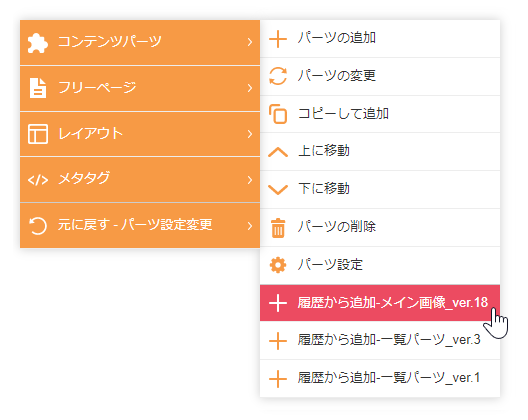Click 元に戻す - パーツ設定変更 item
This screenshot has width=528, height=420.
[x=140, y=226]
